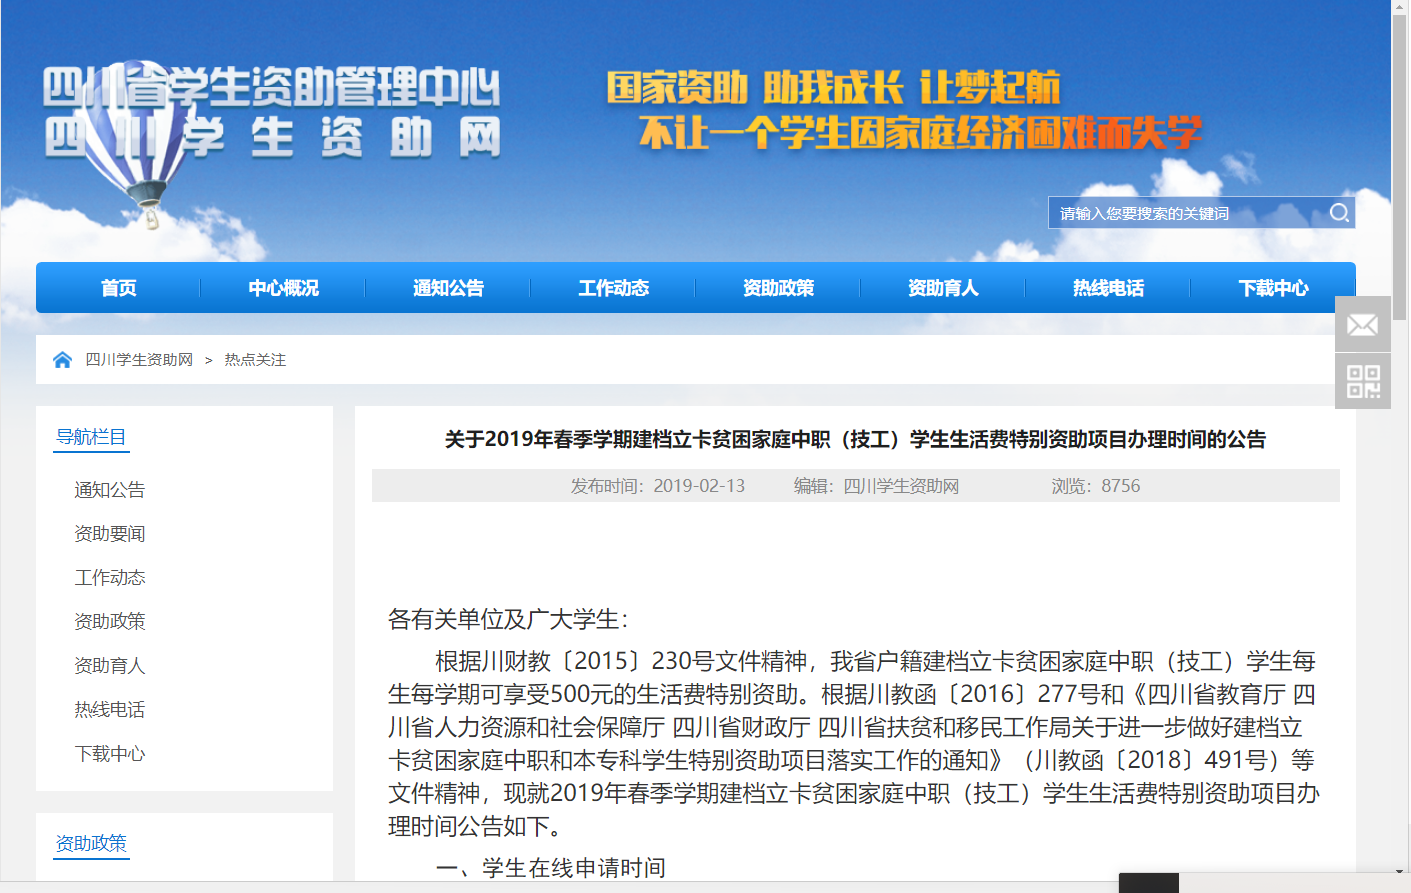This screenshot has width=1411, height=893.
Task: Click the hot air balloon site logo
Action: click(140, 150)
